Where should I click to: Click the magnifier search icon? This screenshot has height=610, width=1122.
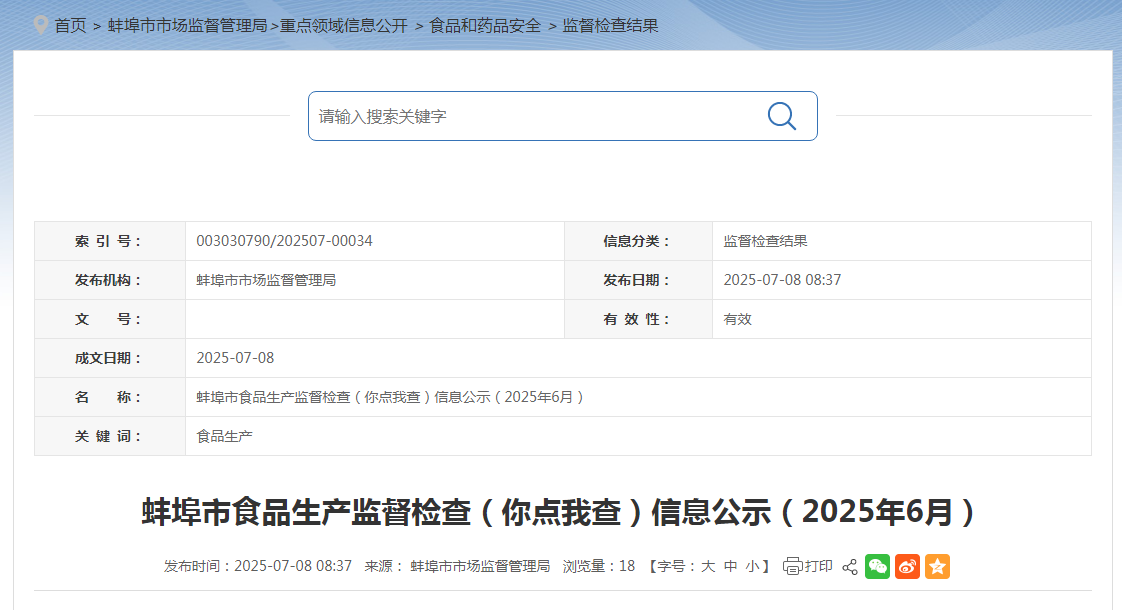point(781,116)
